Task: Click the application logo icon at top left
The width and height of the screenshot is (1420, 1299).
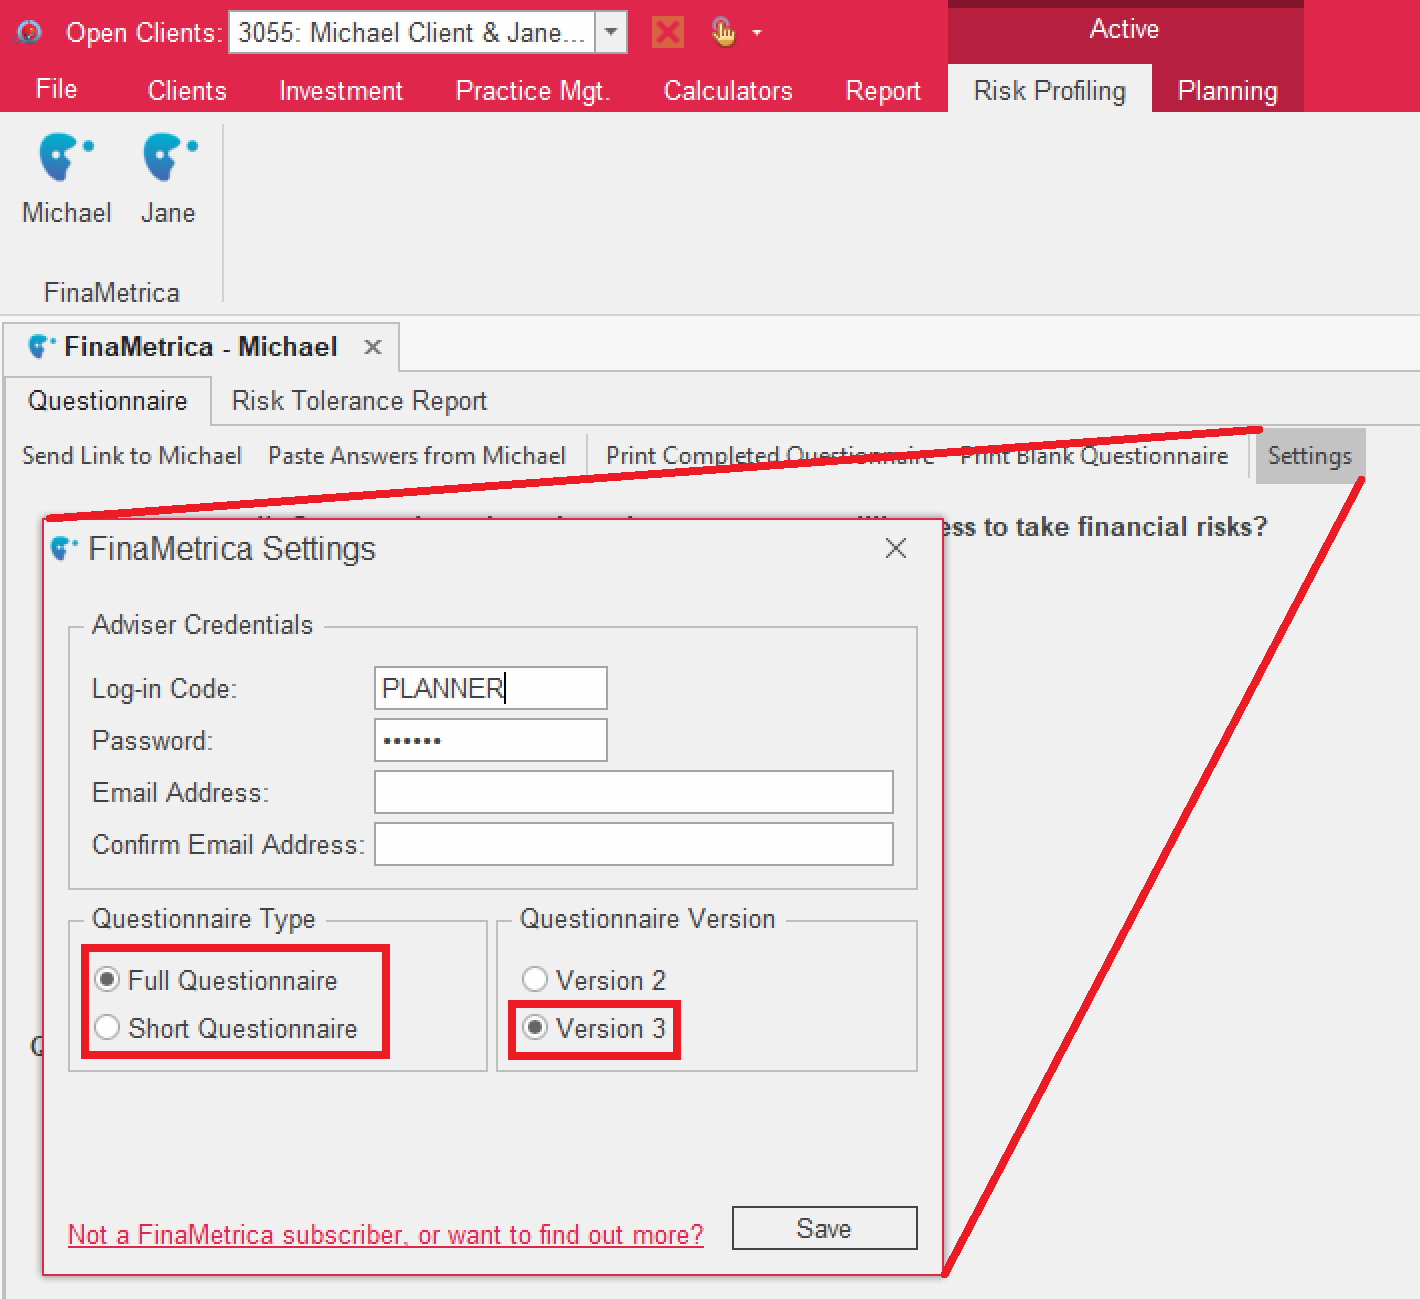Action: [30, 32]
